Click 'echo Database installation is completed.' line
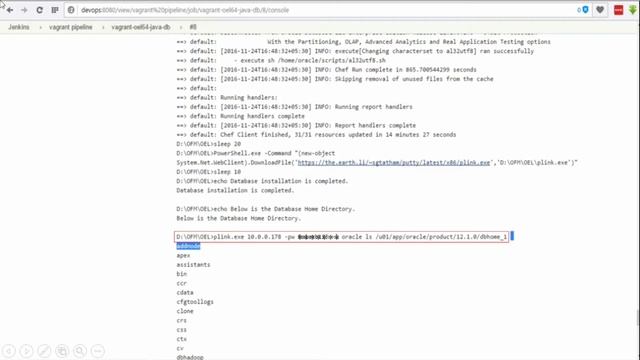Viewport: 640px width, 360px height. point(262,181)
